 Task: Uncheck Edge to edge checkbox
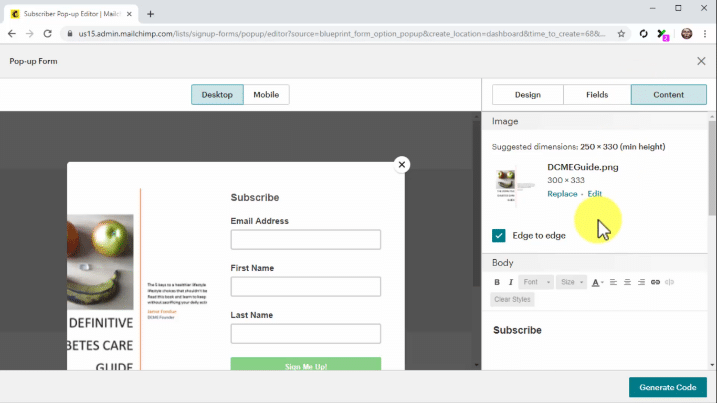coord(498,235)
